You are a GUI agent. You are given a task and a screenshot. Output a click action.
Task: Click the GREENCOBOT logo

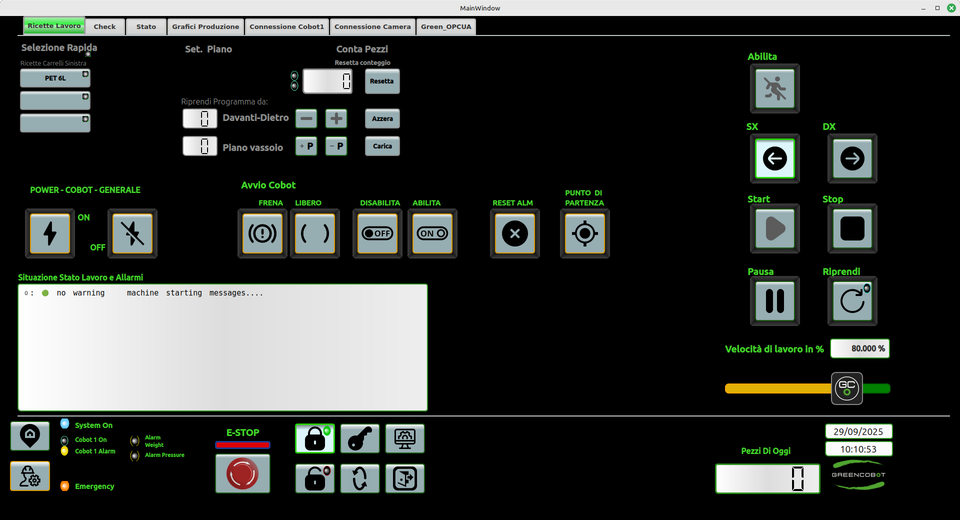858,475
